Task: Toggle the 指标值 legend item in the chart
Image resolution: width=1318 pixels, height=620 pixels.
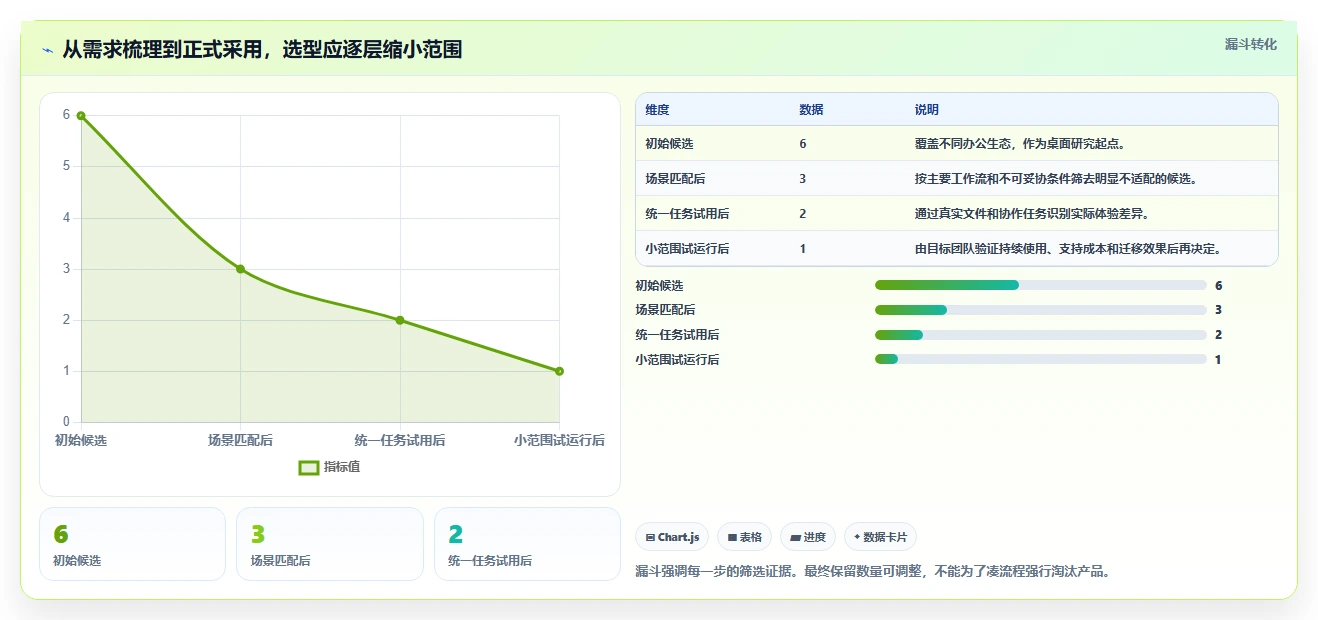Action: tap(329, 467)
